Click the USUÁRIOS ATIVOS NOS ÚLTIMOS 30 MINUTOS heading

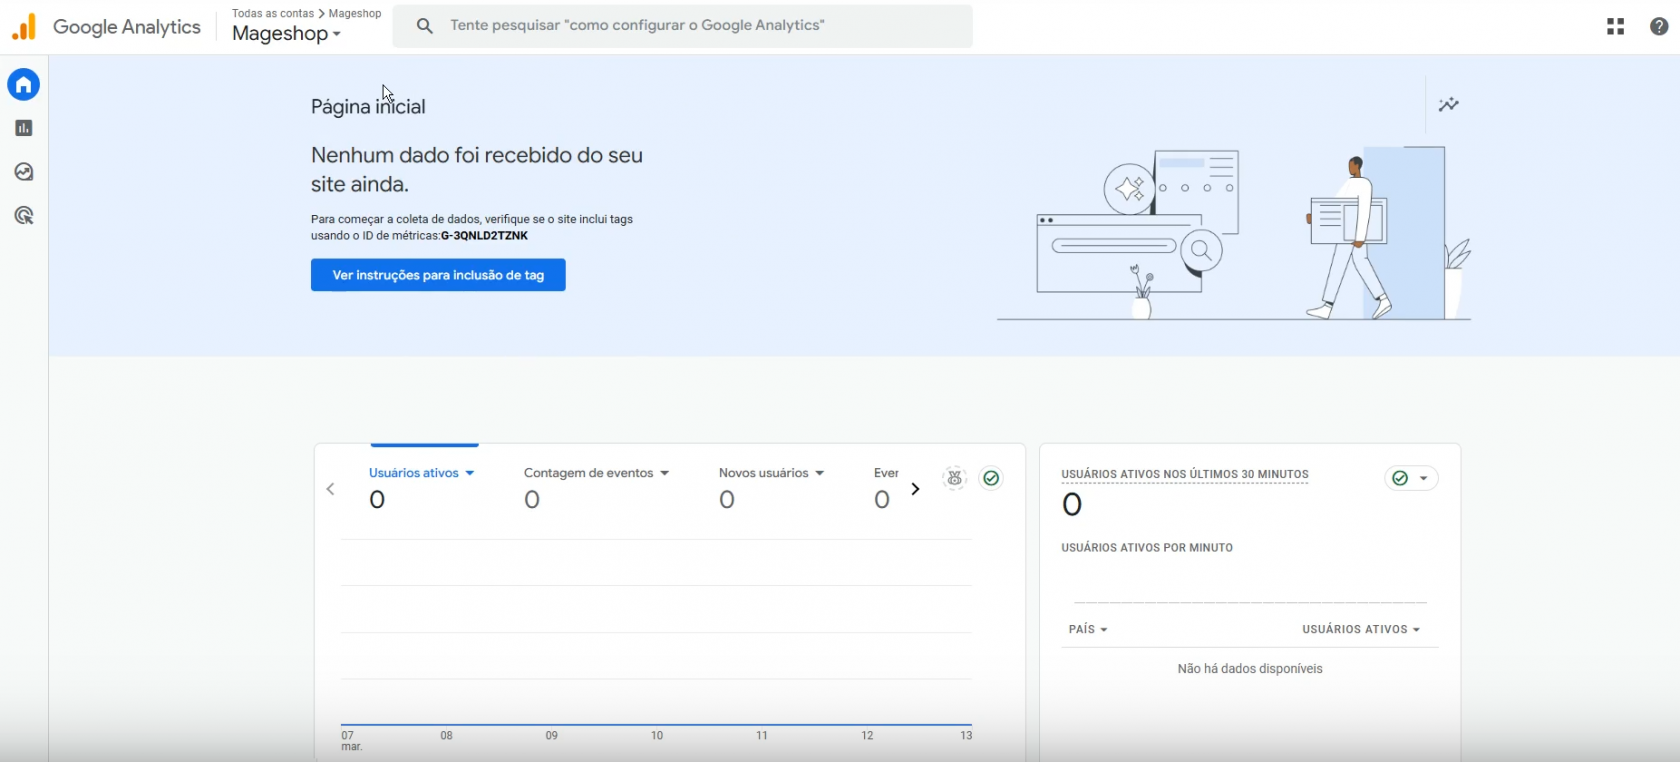pos(1185,474)
